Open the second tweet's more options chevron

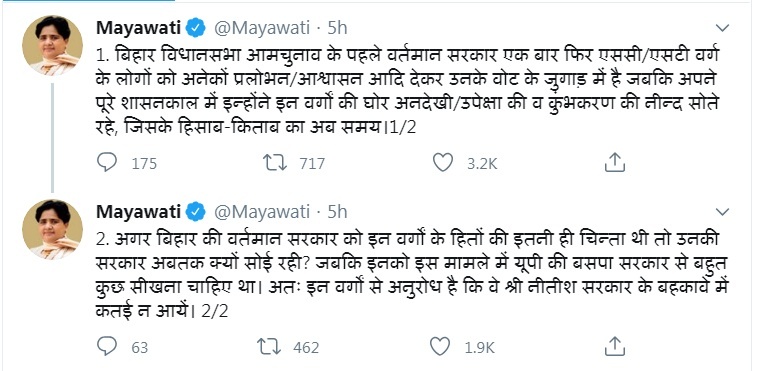723,212
